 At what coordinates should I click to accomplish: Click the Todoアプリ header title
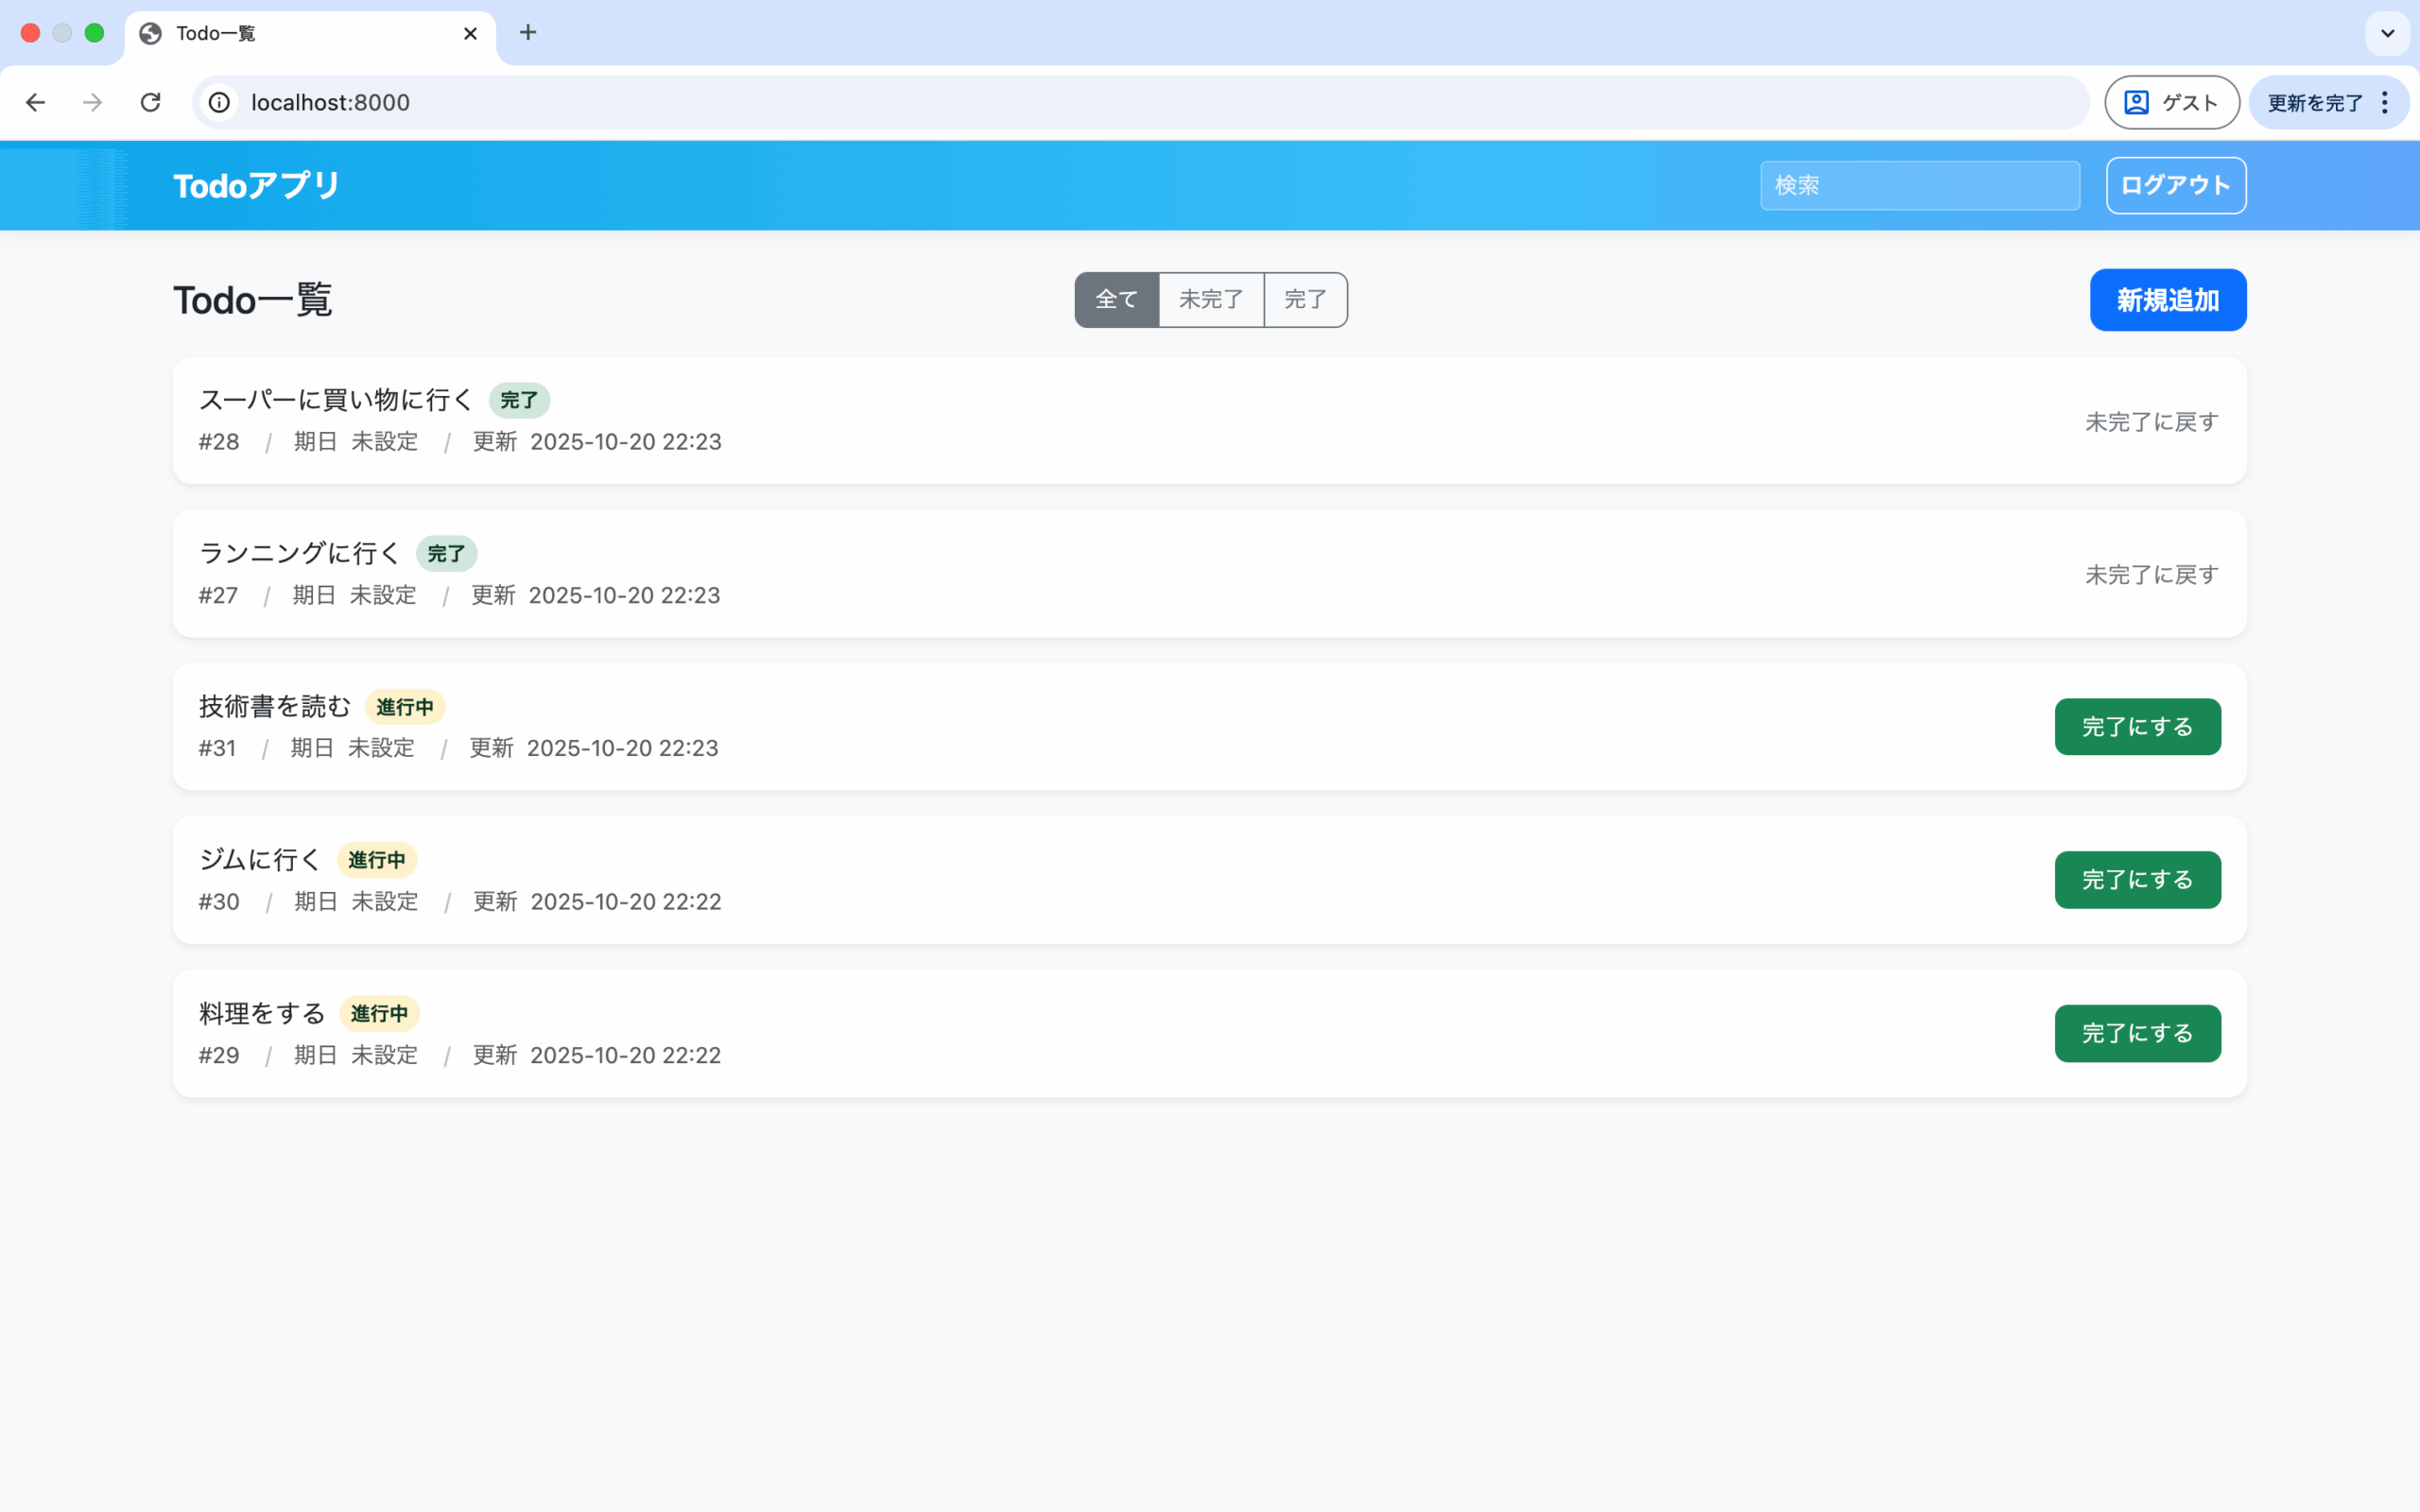(x=256, y=185)
